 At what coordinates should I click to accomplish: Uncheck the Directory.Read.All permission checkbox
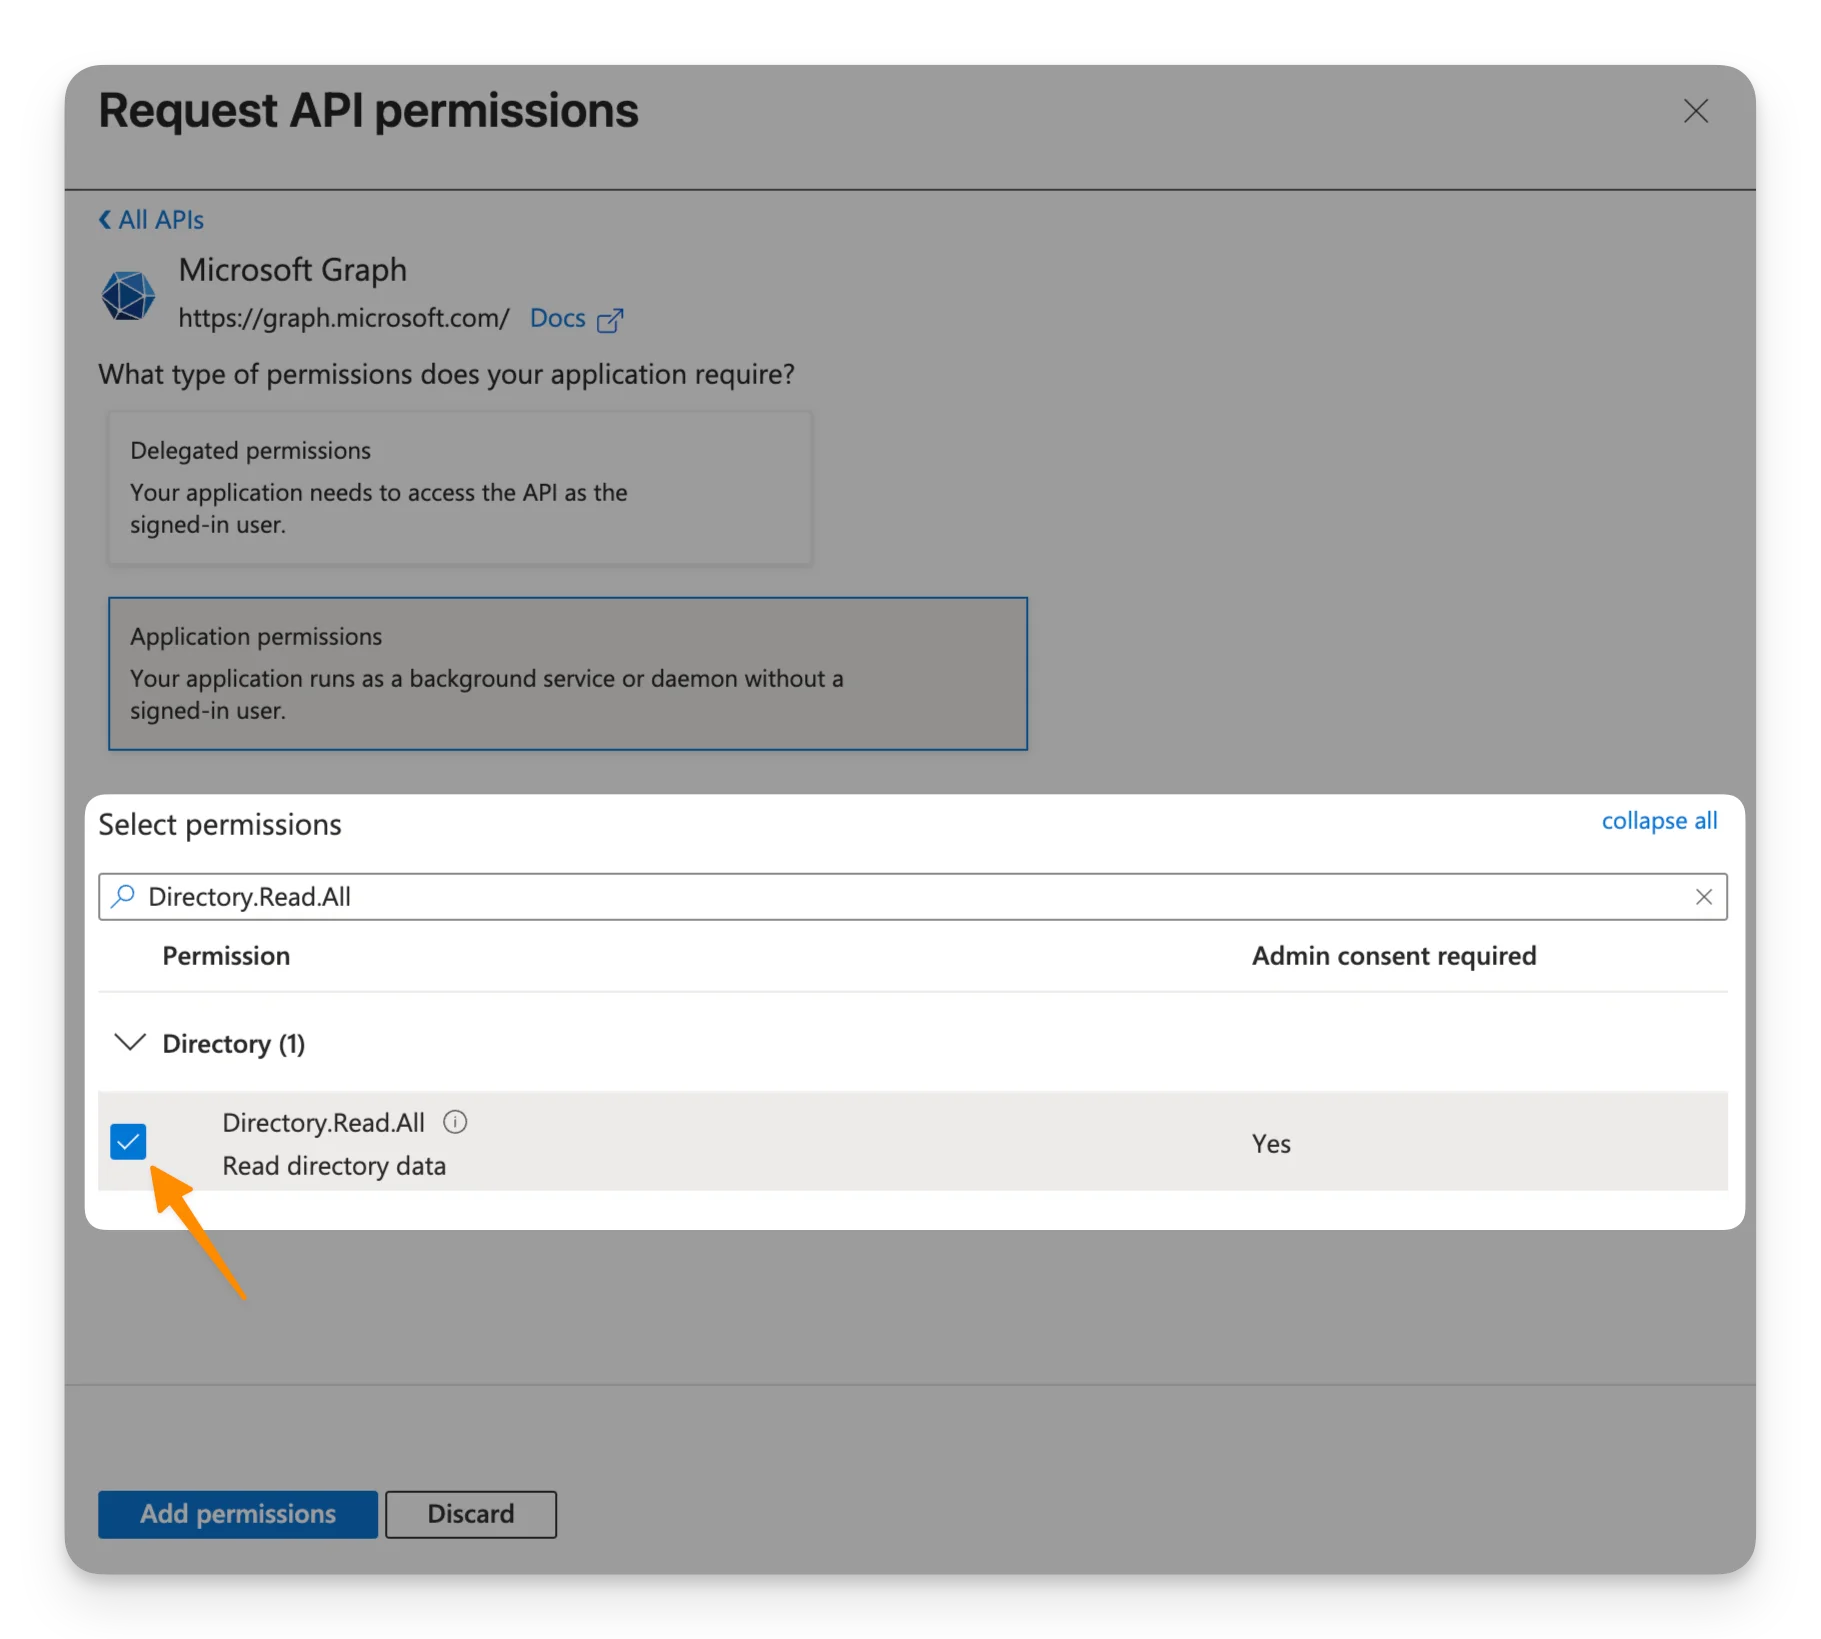[x=128, y=1141]
